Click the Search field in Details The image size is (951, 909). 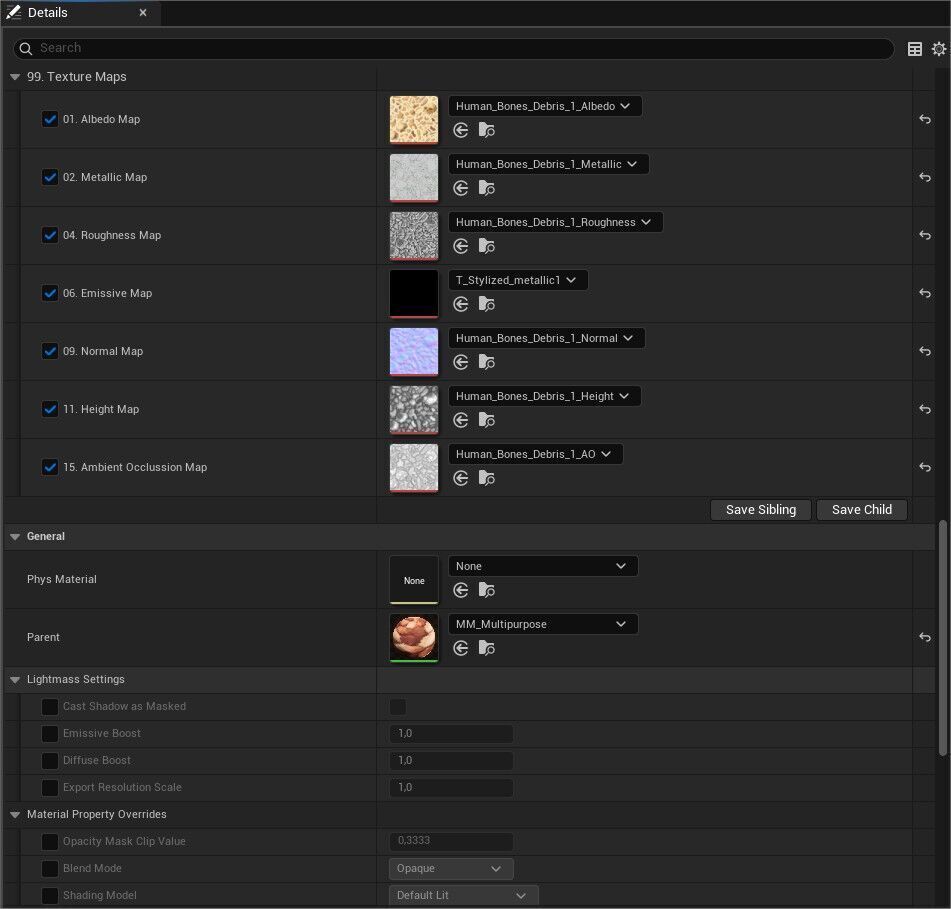click(x=454, y=49)
